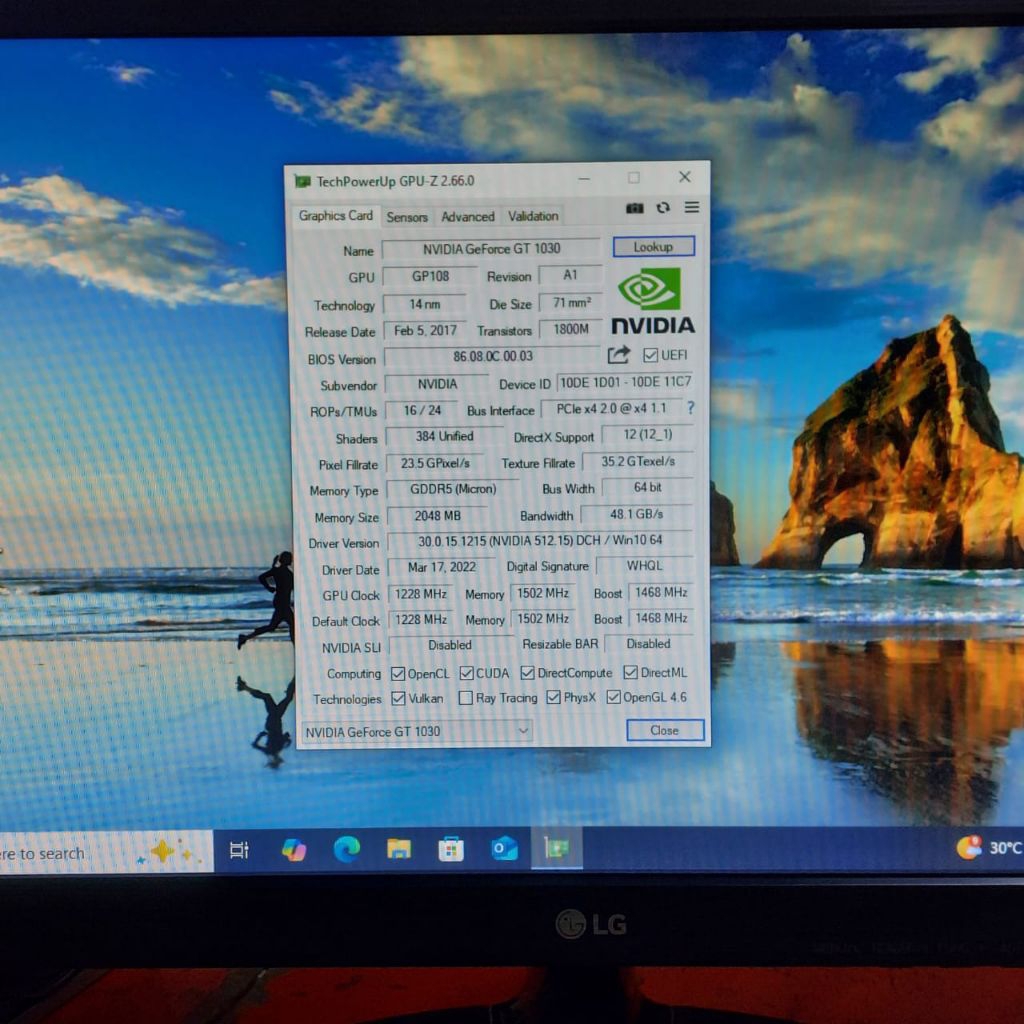Click the GPU-Z screenshot camera icon
This screenshot has height=1024, width=1024.
(x=634, y=208)
